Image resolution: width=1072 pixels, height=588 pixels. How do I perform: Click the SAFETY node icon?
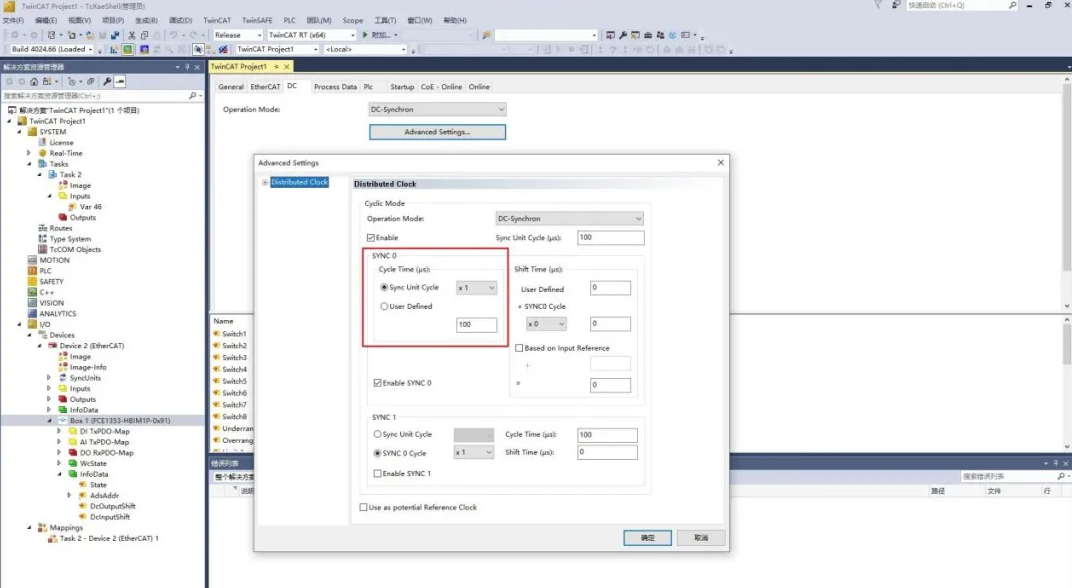(32, 282)
